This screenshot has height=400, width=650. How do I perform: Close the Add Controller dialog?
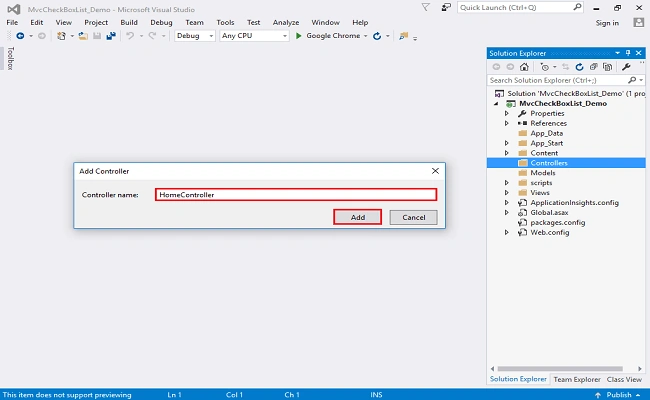(x=435, y=171)
